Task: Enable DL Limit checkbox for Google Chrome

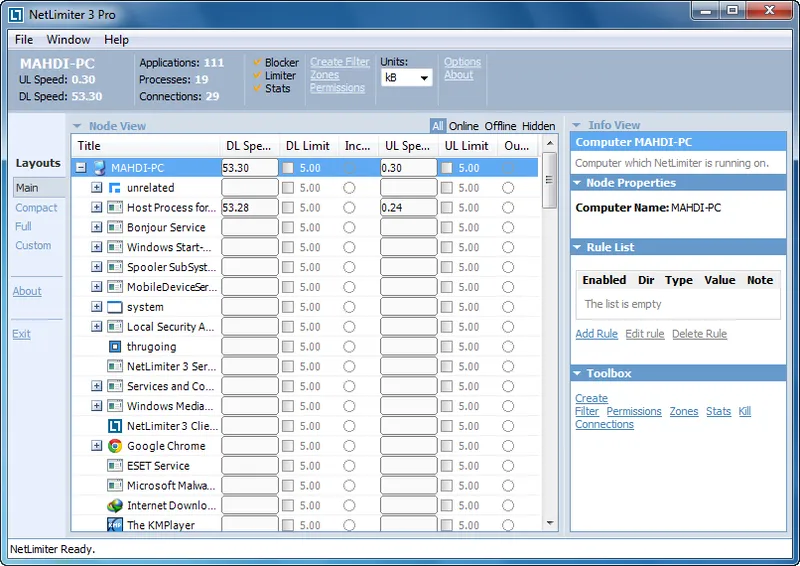Action: coord(288,446)
